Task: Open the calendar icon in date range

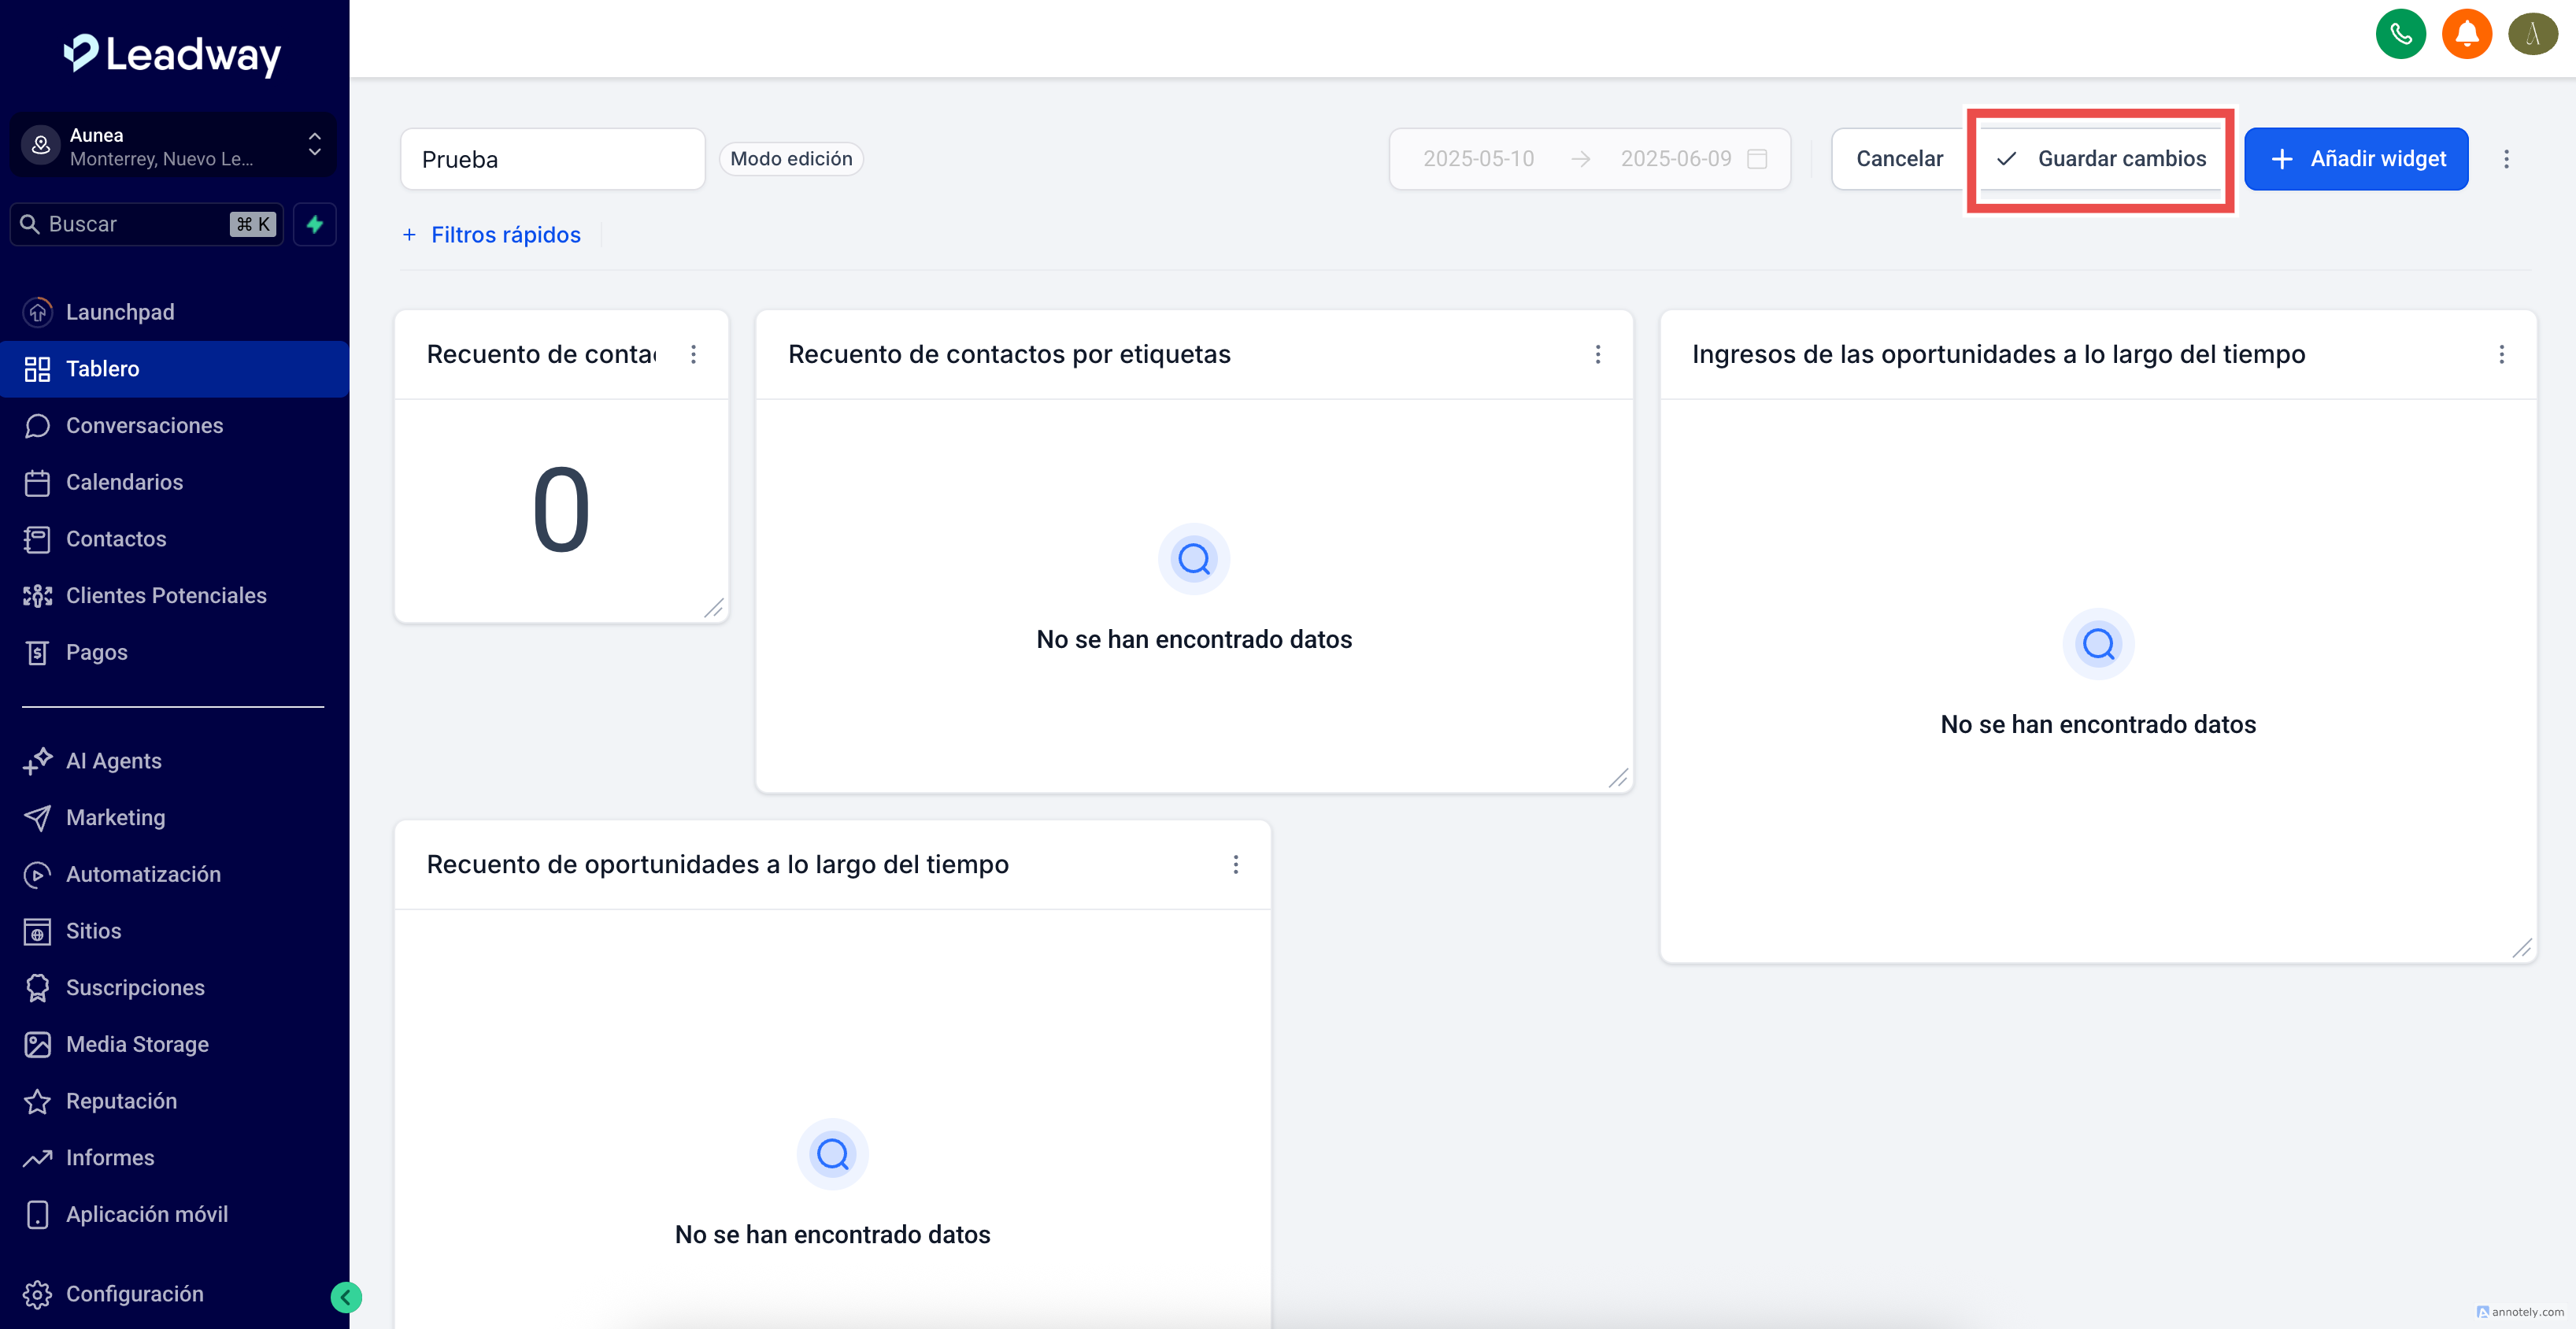Action: pos(1757,159)
